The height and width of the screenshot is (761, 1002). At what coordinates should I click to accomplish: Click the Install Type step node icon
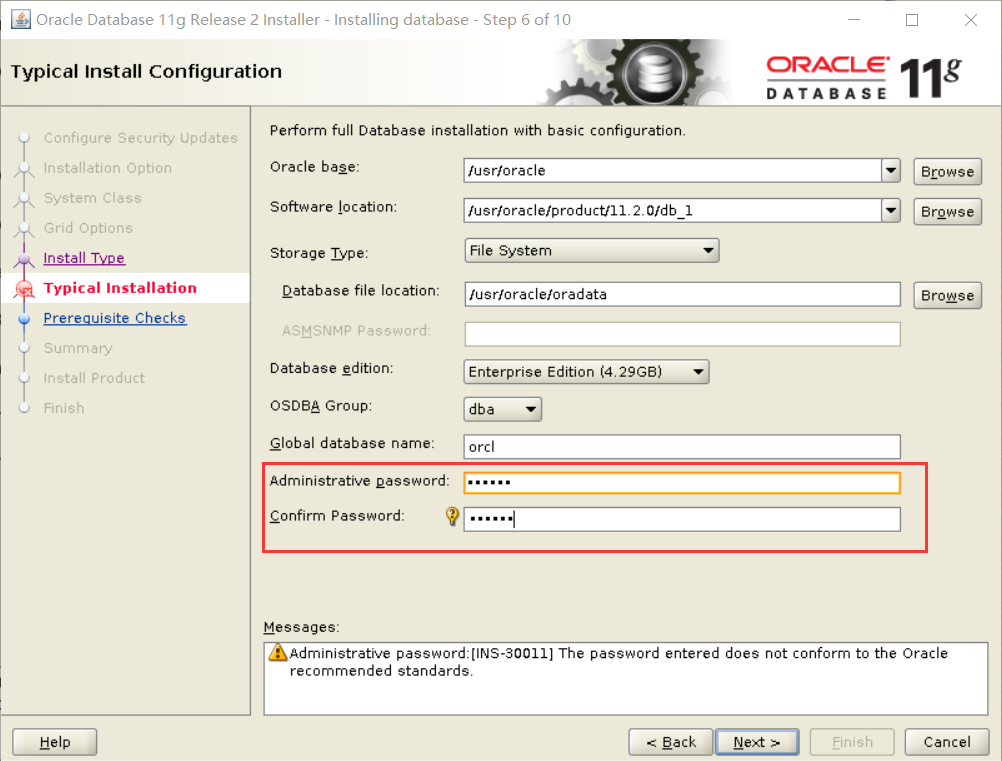(24, 259)
